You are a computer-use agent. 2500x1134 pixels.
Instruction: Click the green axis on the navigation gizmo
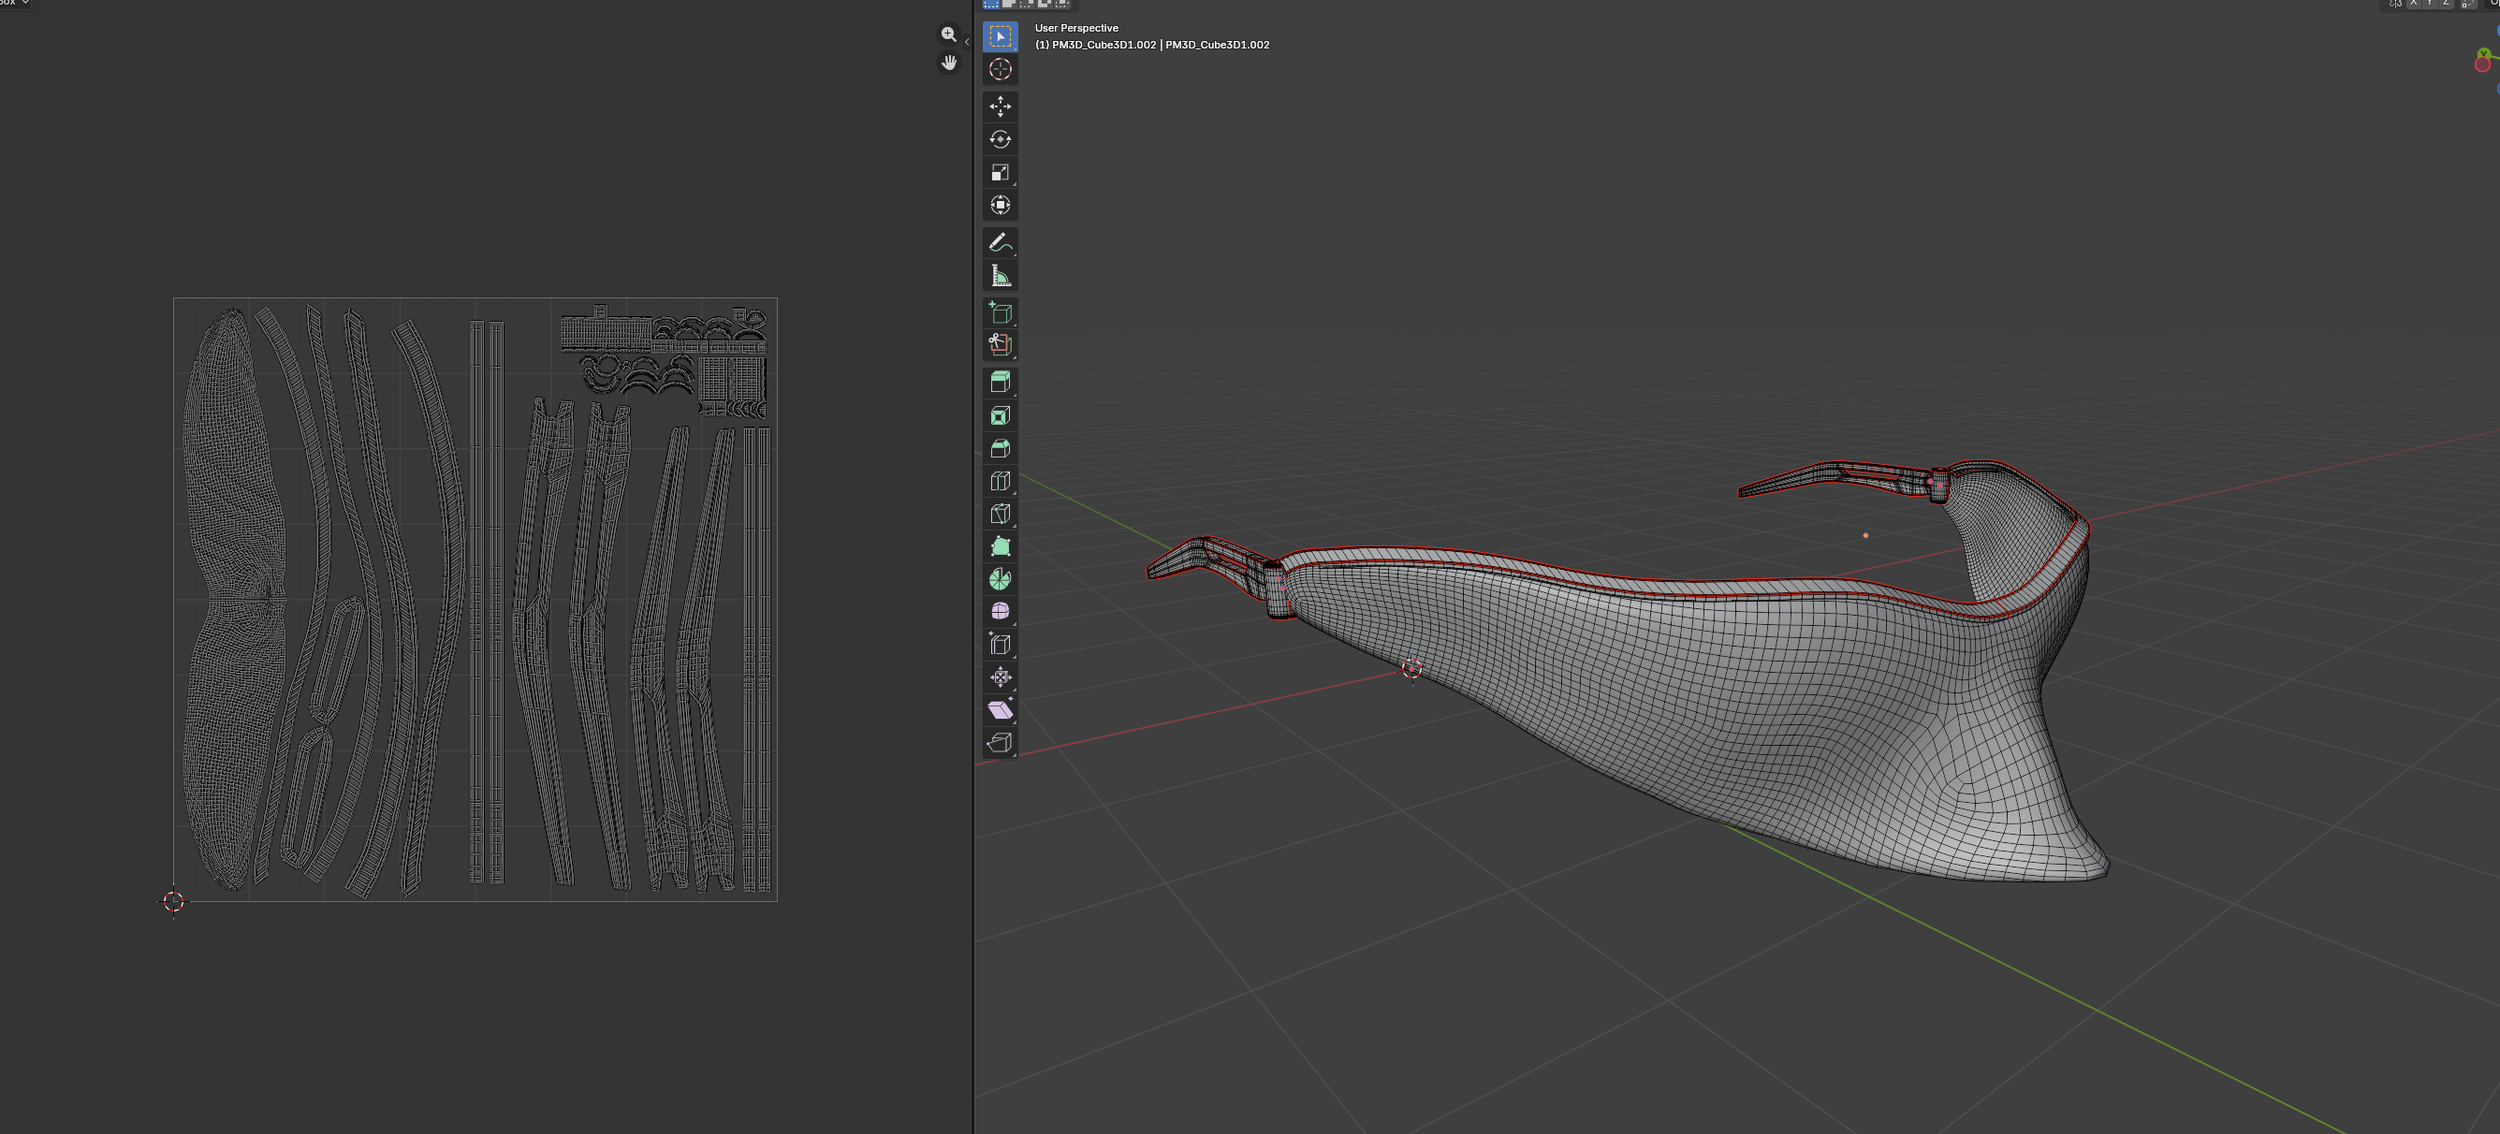coord(2484,53)
